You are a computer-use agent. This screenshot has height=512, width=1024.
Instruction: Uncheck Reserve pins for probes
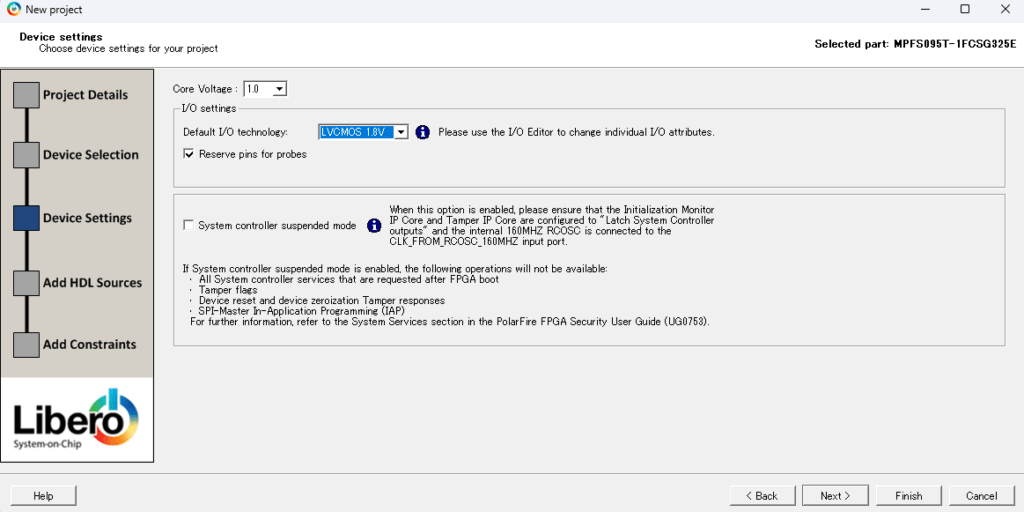point(189,154)
